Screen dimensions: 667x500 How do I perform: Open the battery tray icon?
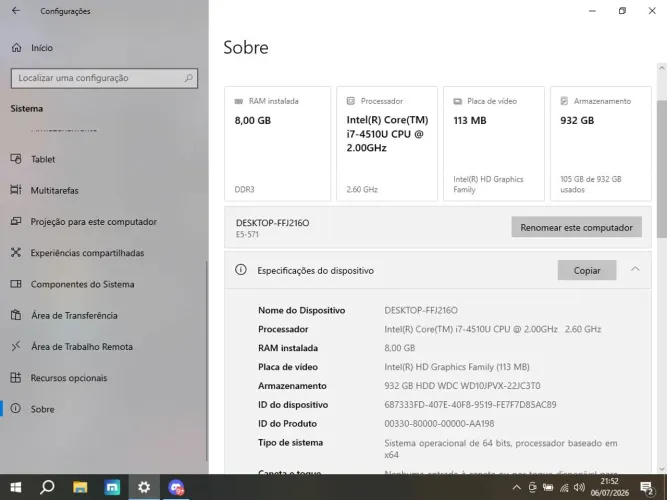[548, 488]
